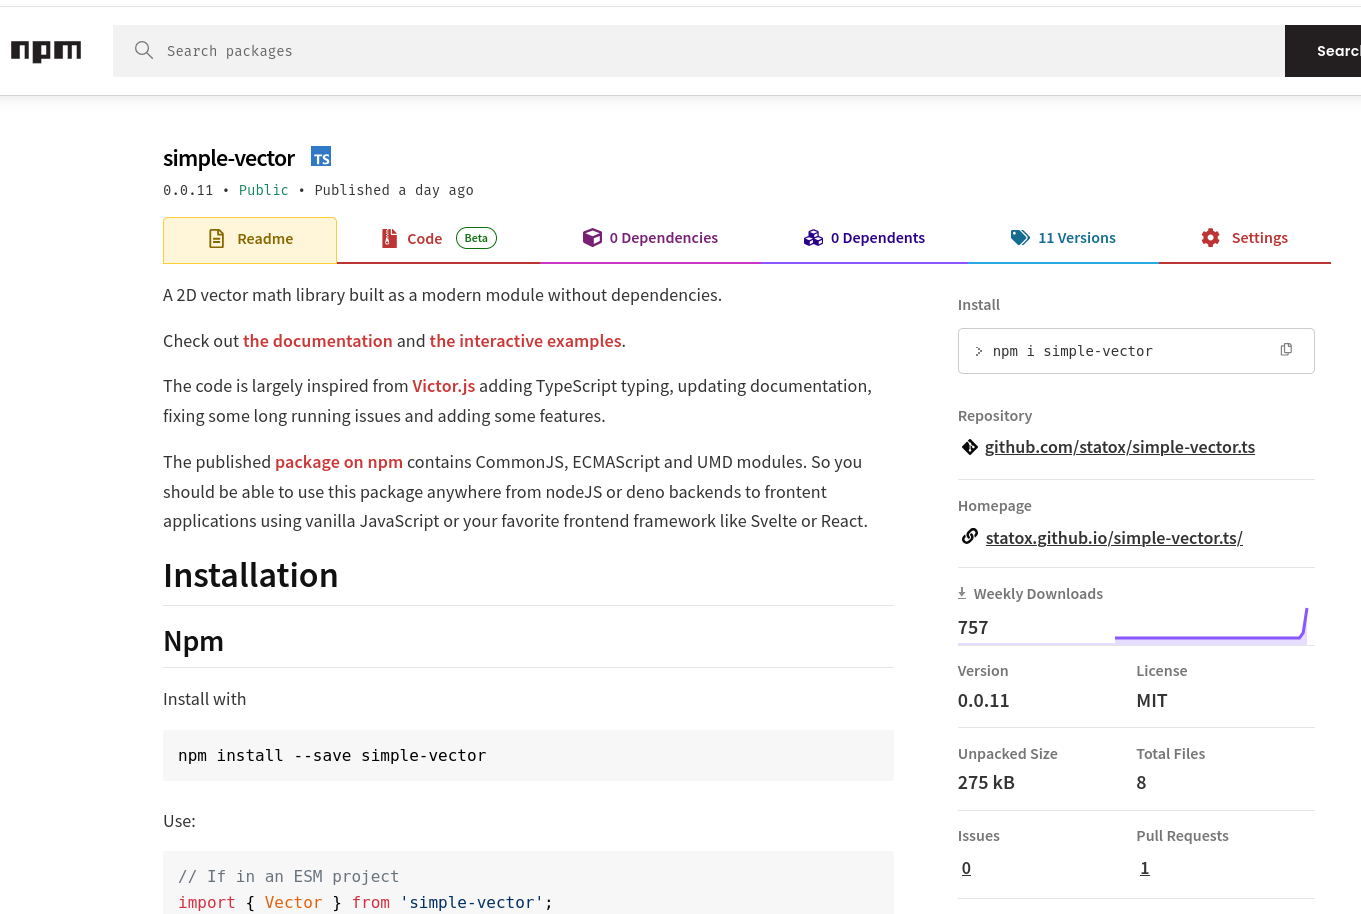
Task: Click the 275 kB unpacked size value
Action: (x=986, y=783)
